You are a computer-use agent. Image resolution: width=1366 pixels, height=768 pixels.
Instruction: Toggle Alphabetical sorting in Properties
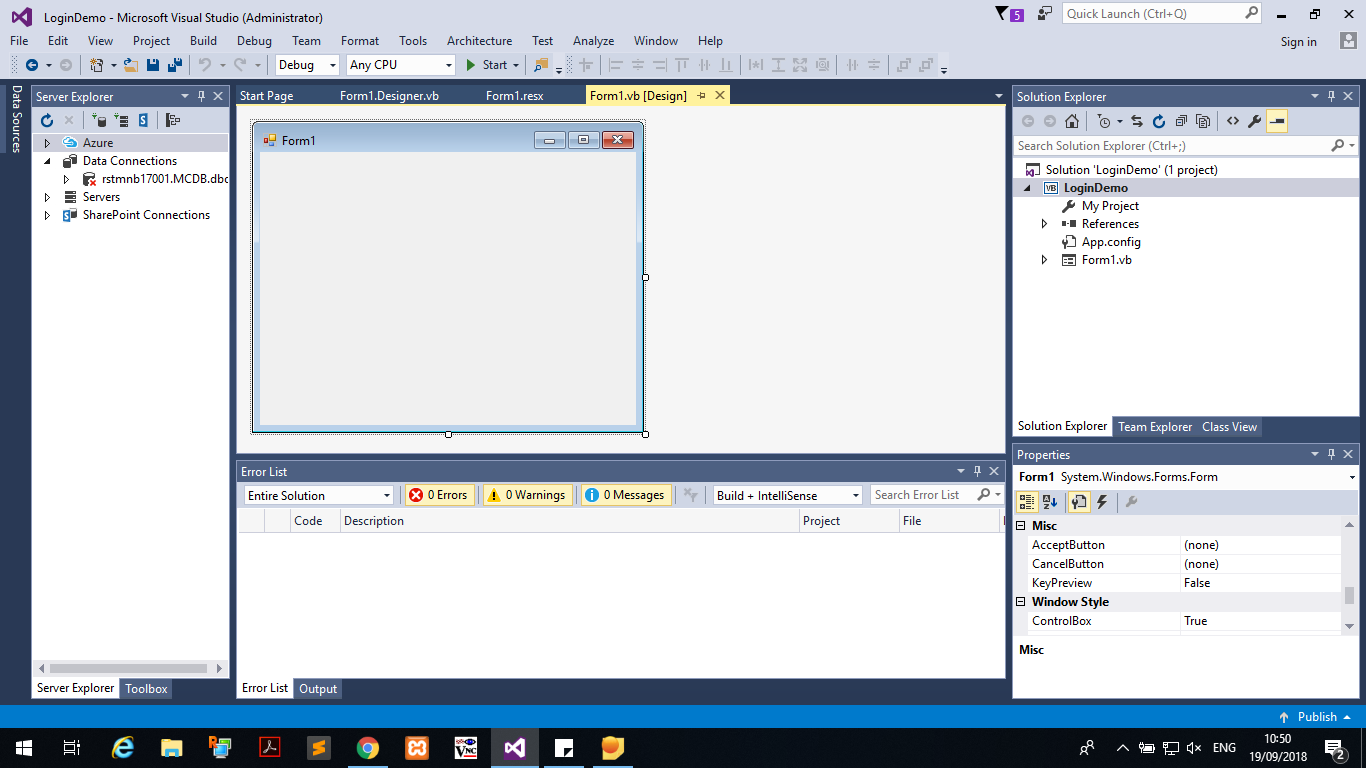1050,502
